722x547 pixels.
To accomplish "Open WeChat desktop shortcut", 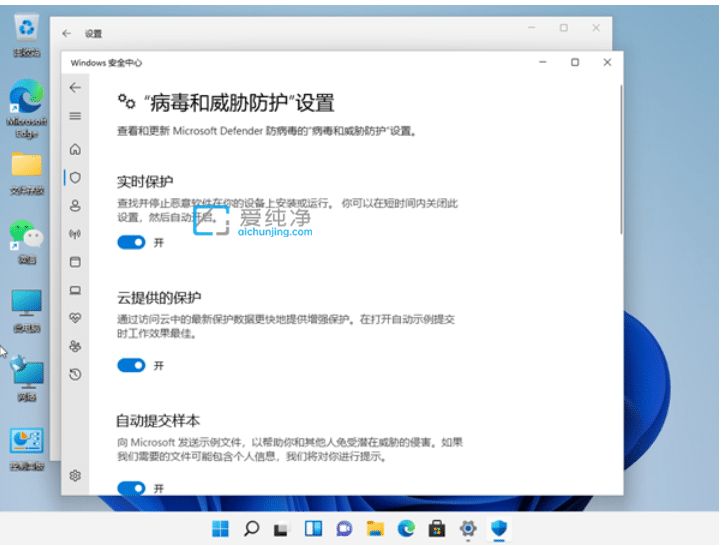I will 27,242.
